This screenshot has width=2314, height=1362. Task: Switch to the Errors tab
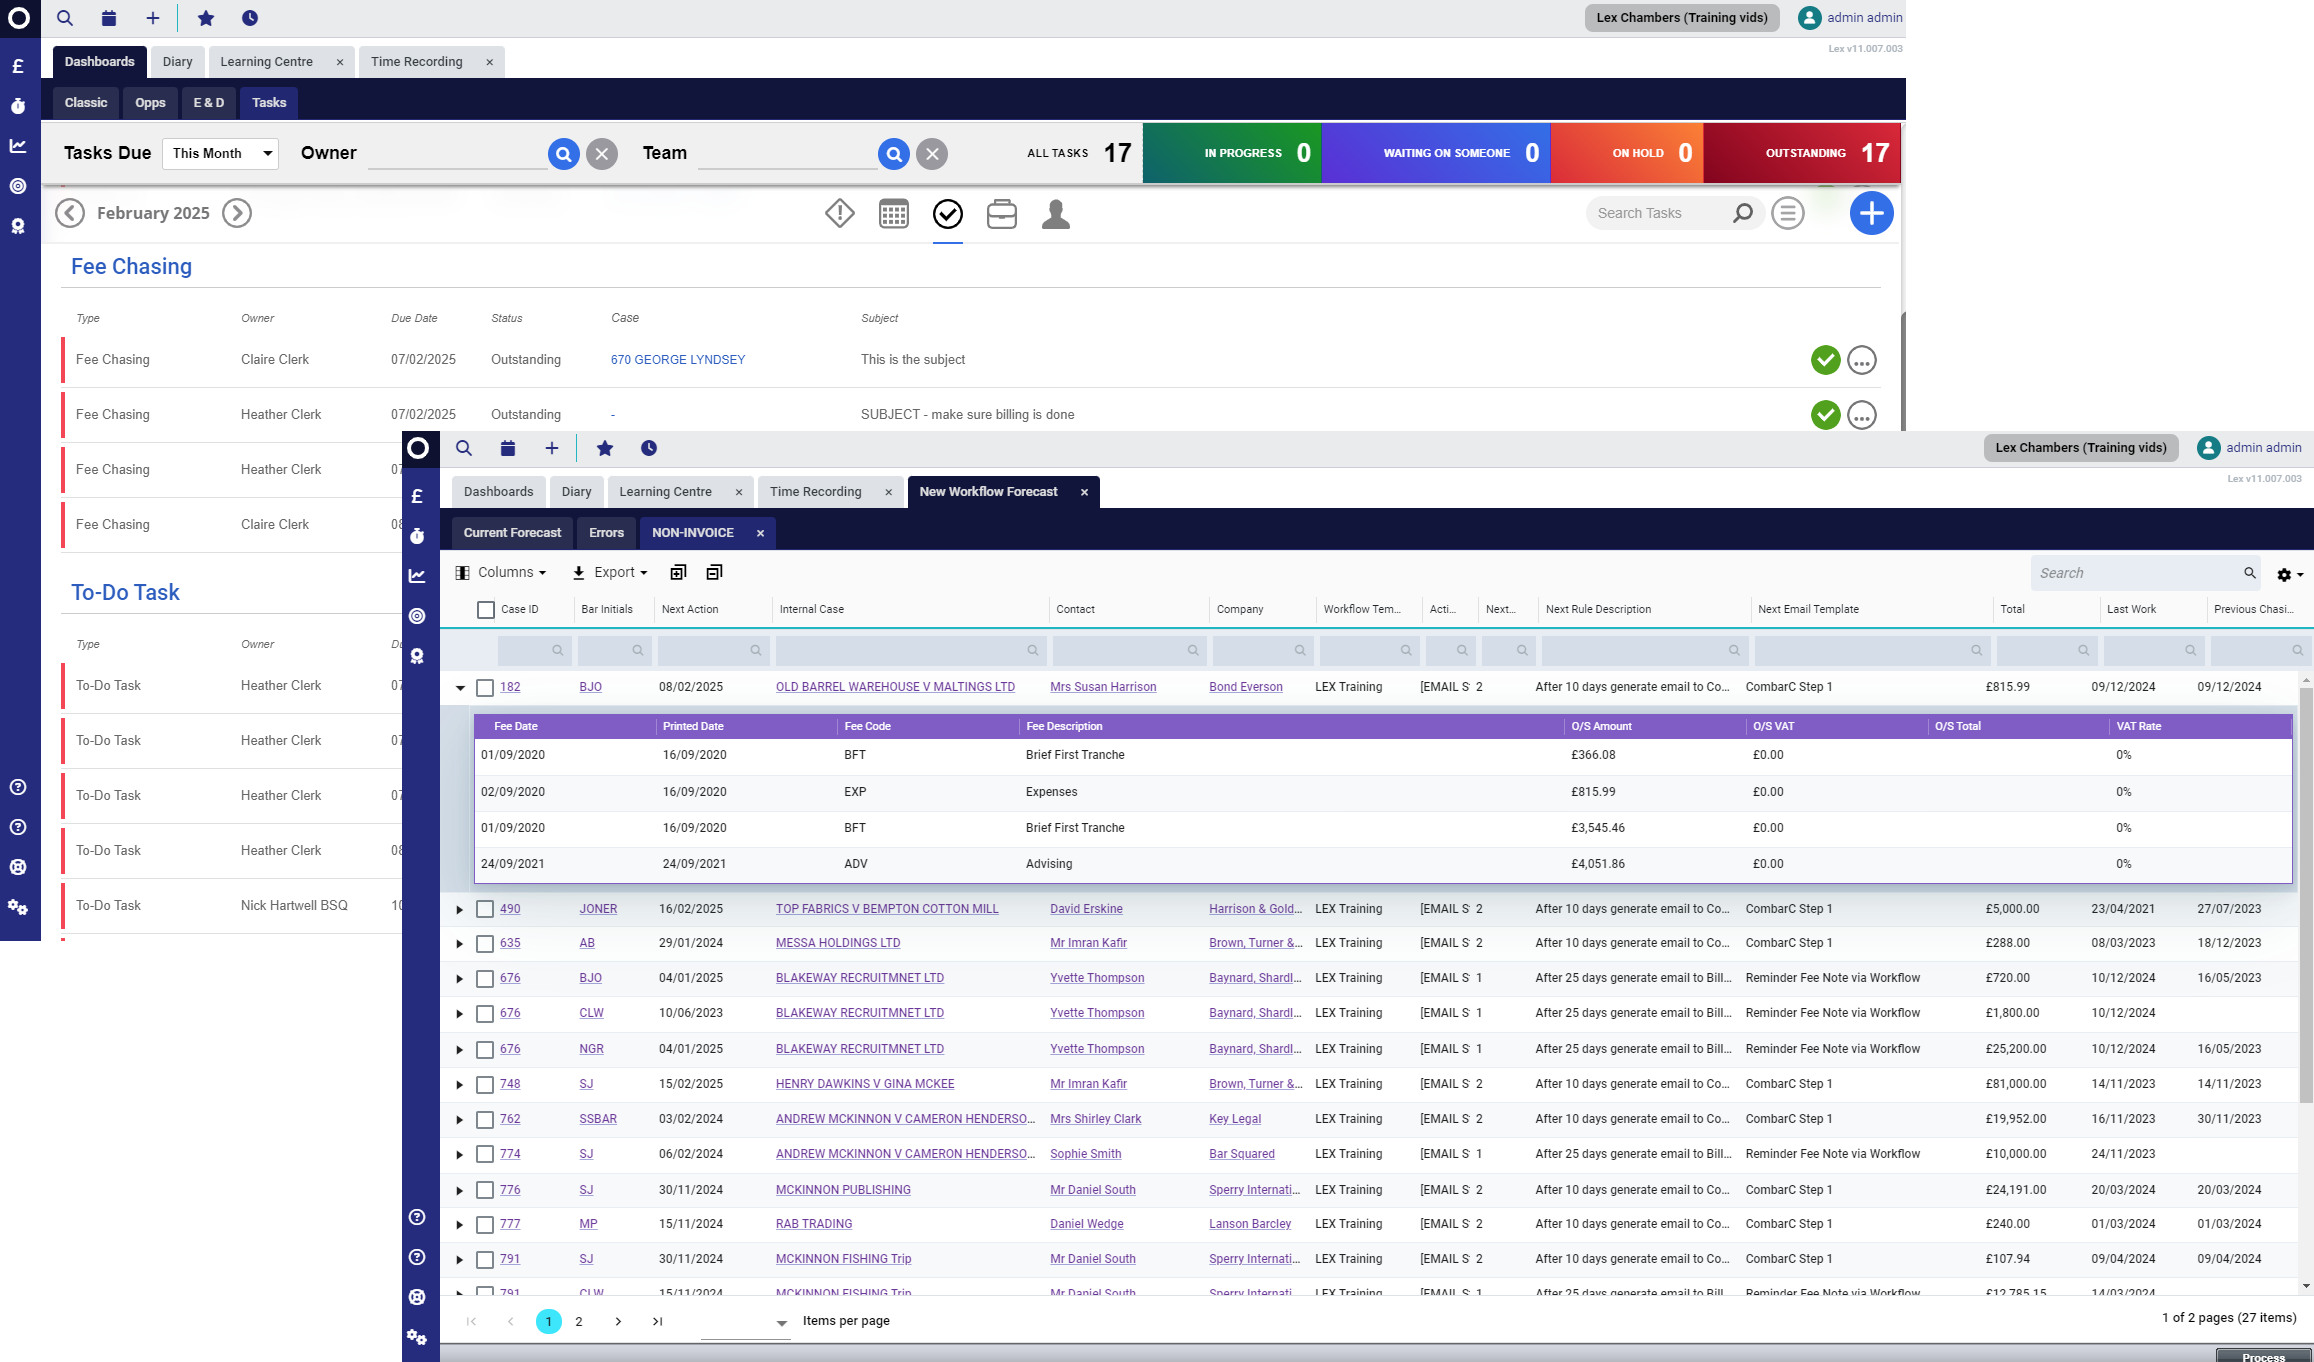(x=606, y=533)
